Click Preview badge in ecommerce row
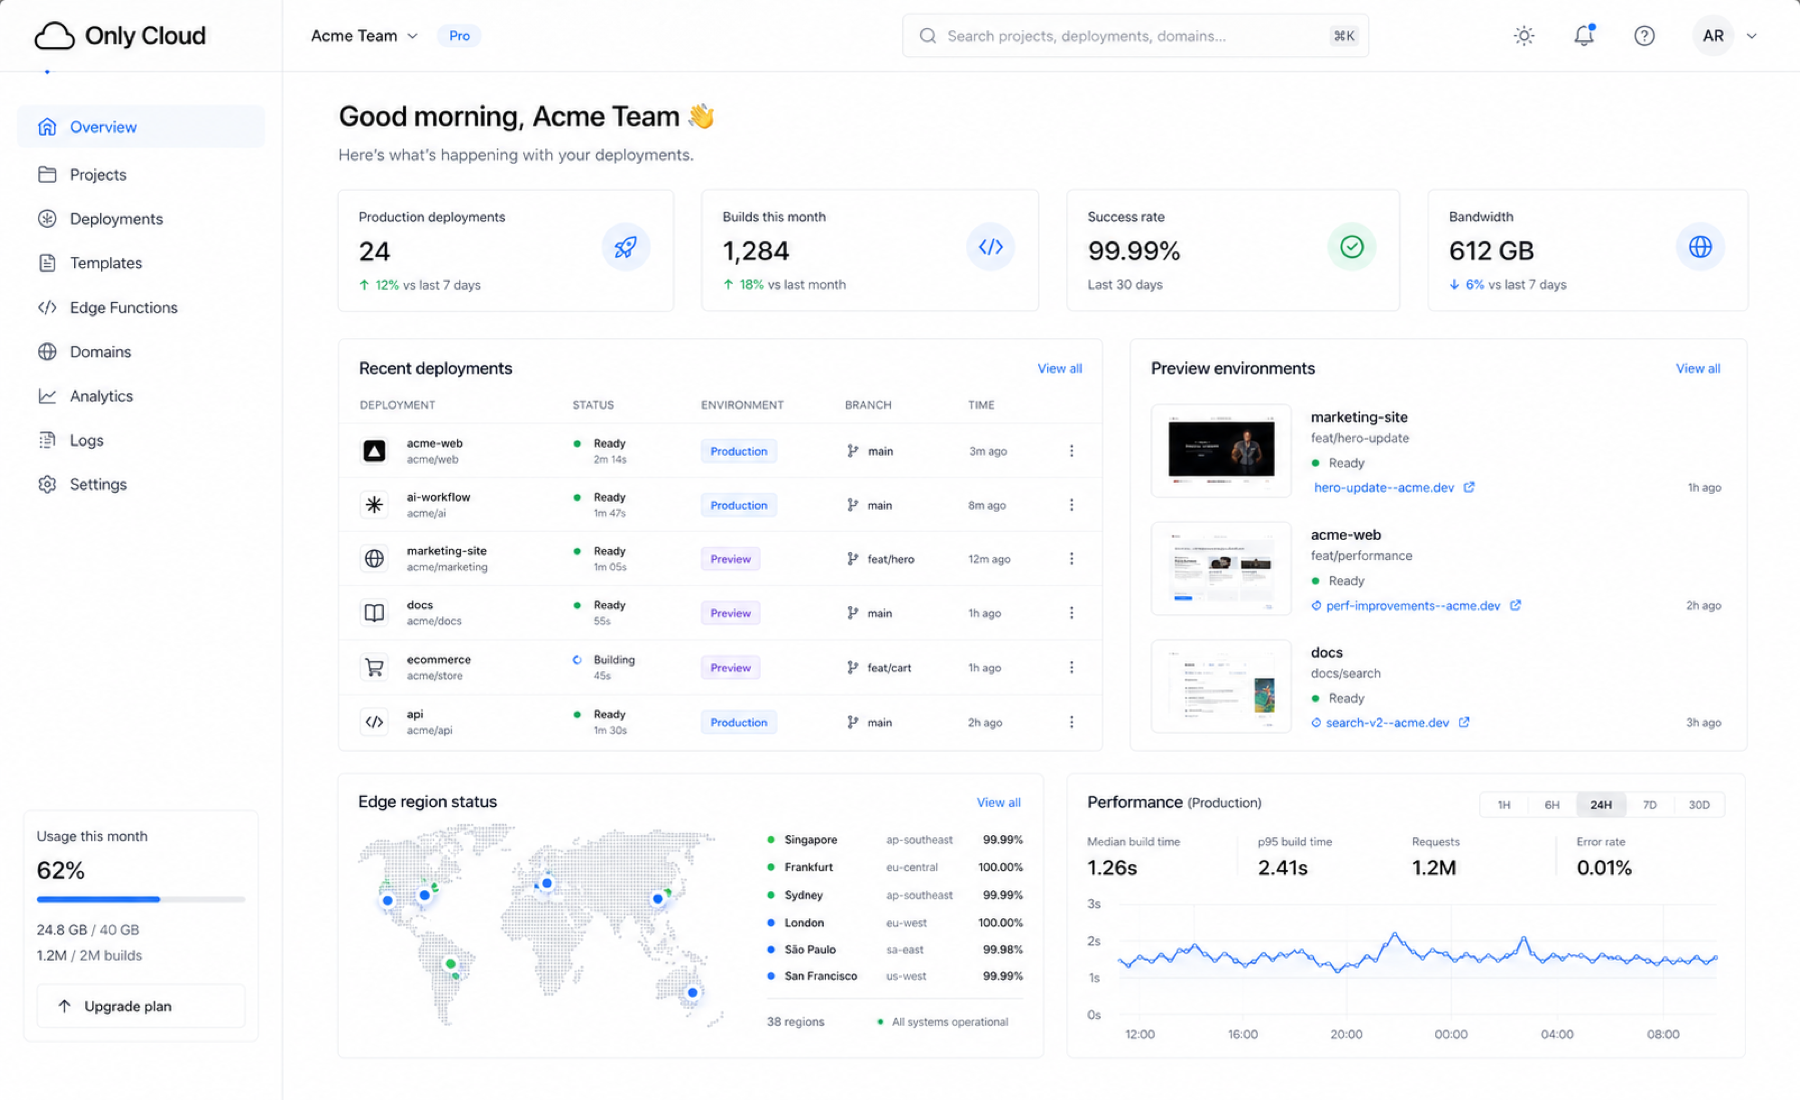Image resolution: width=1800 pixels, height=1100 pixels. (x=730, y=667)
